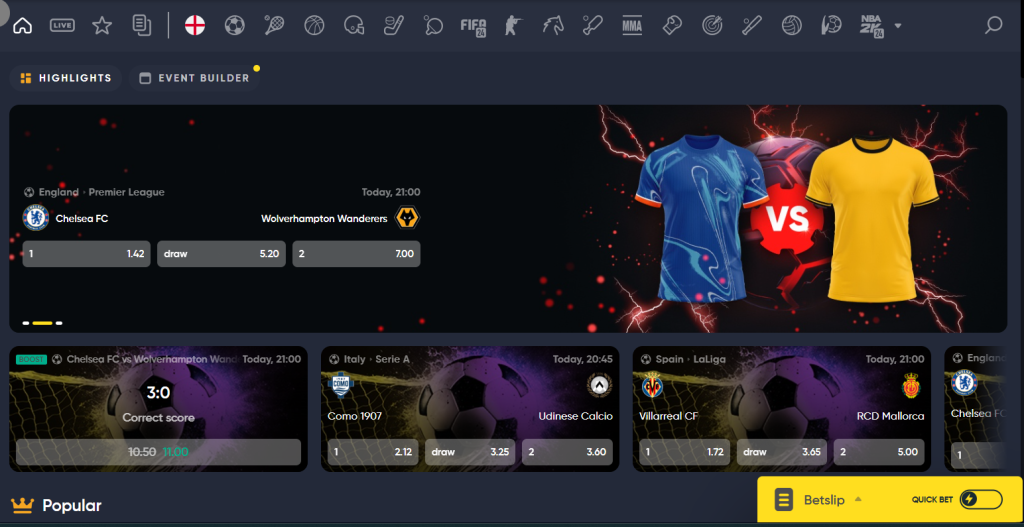Toggle the Quick Bet switch
1024x527 pixels.
coord(980,500)
